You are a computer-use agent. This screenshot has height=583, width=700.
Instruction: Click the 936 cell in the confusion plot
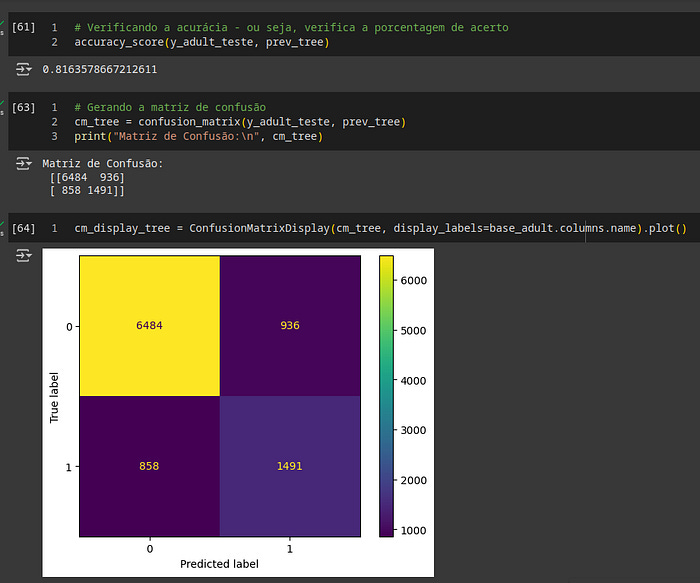pyautogui.click(x=290, y=325)
